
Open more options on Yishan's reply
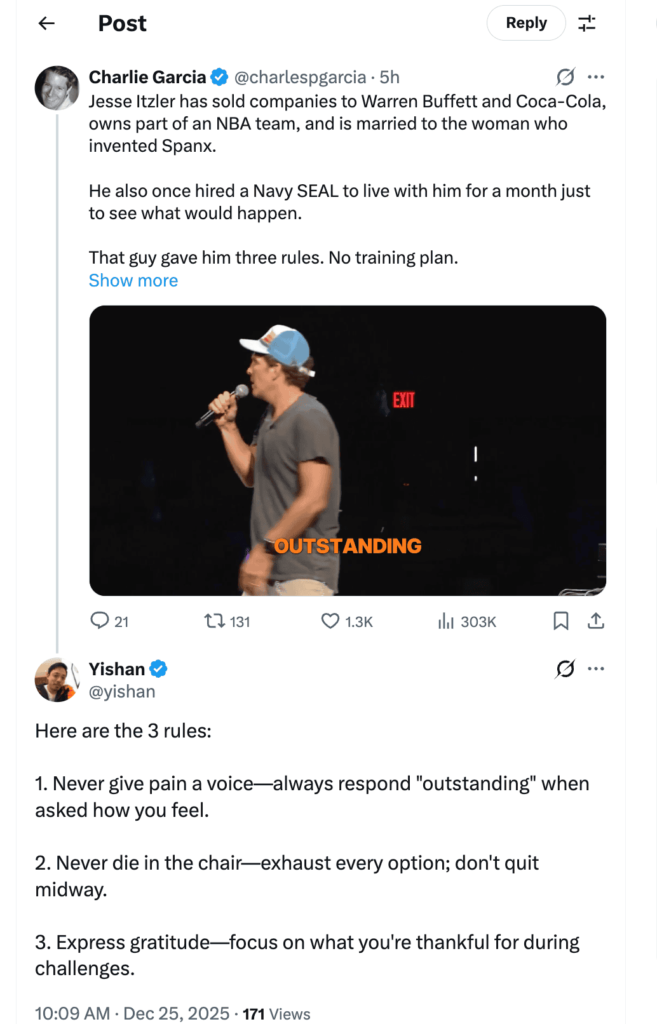596,669
